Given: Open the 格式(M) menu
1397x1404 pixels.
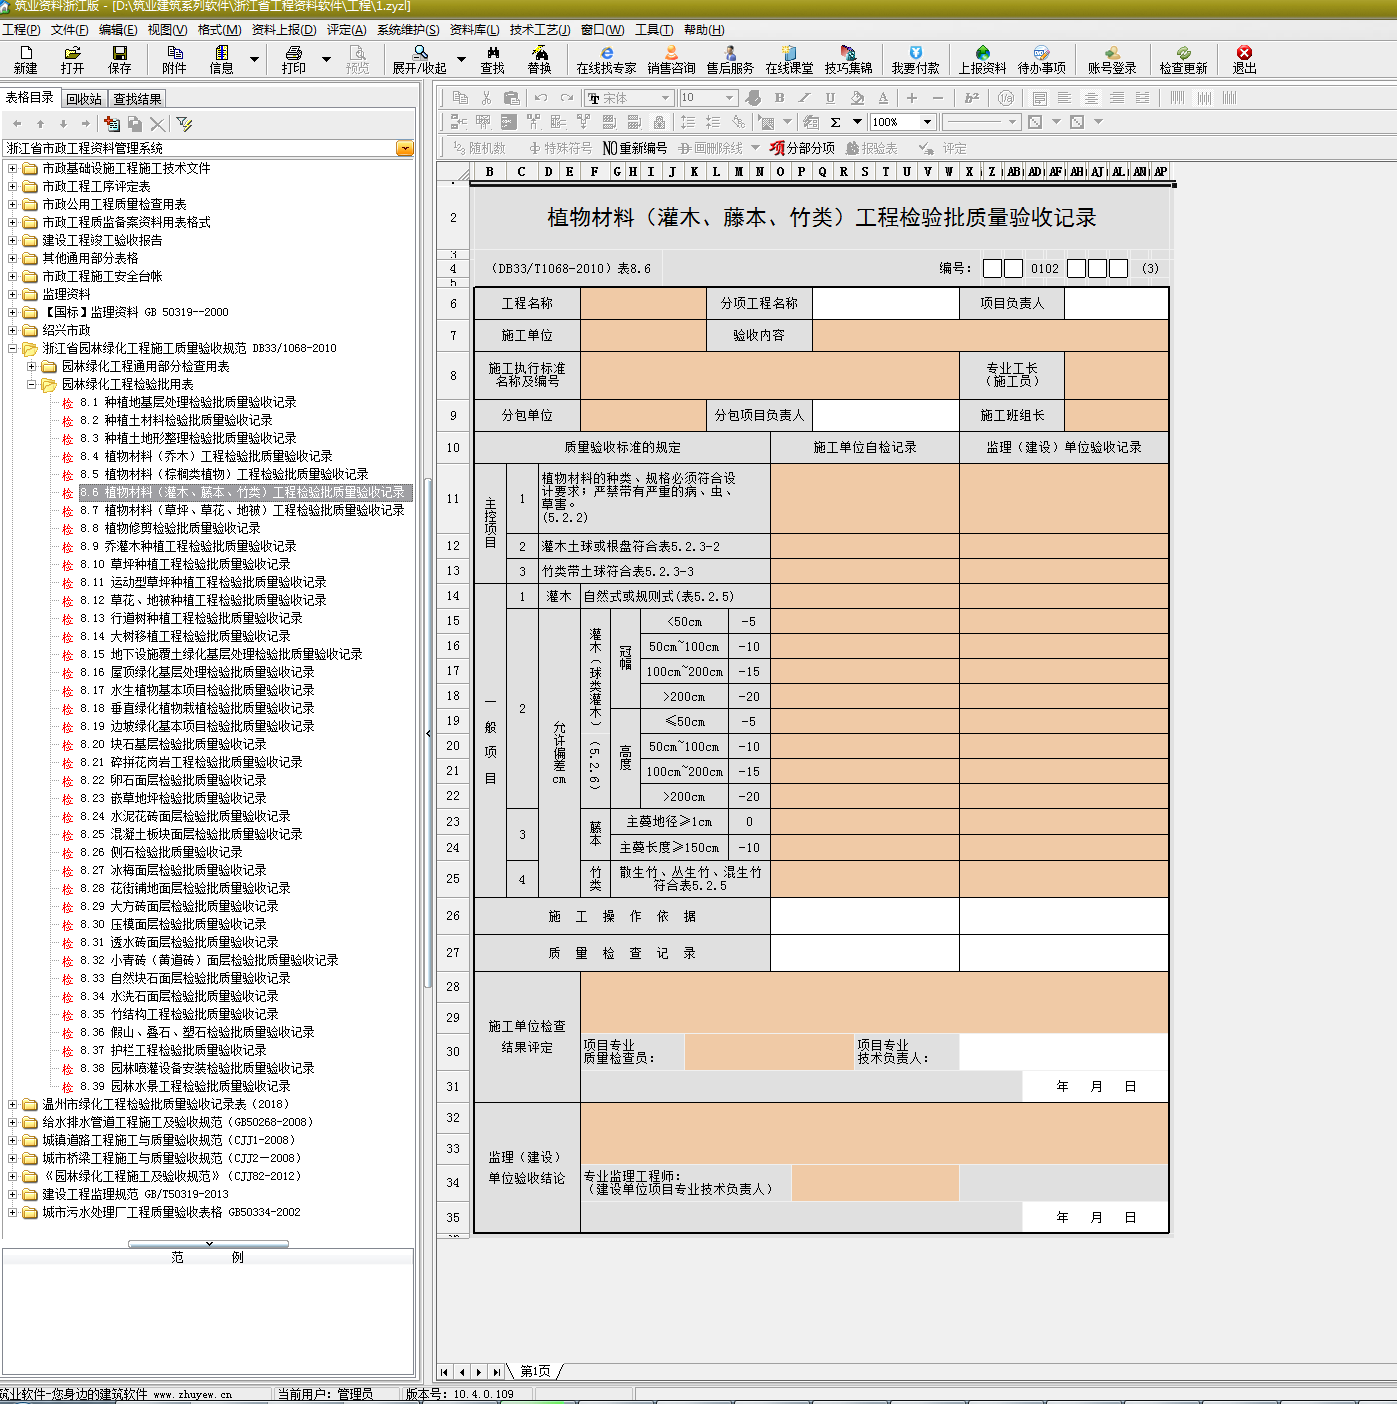Looking at the screenshot, I should tap(219, 30).
